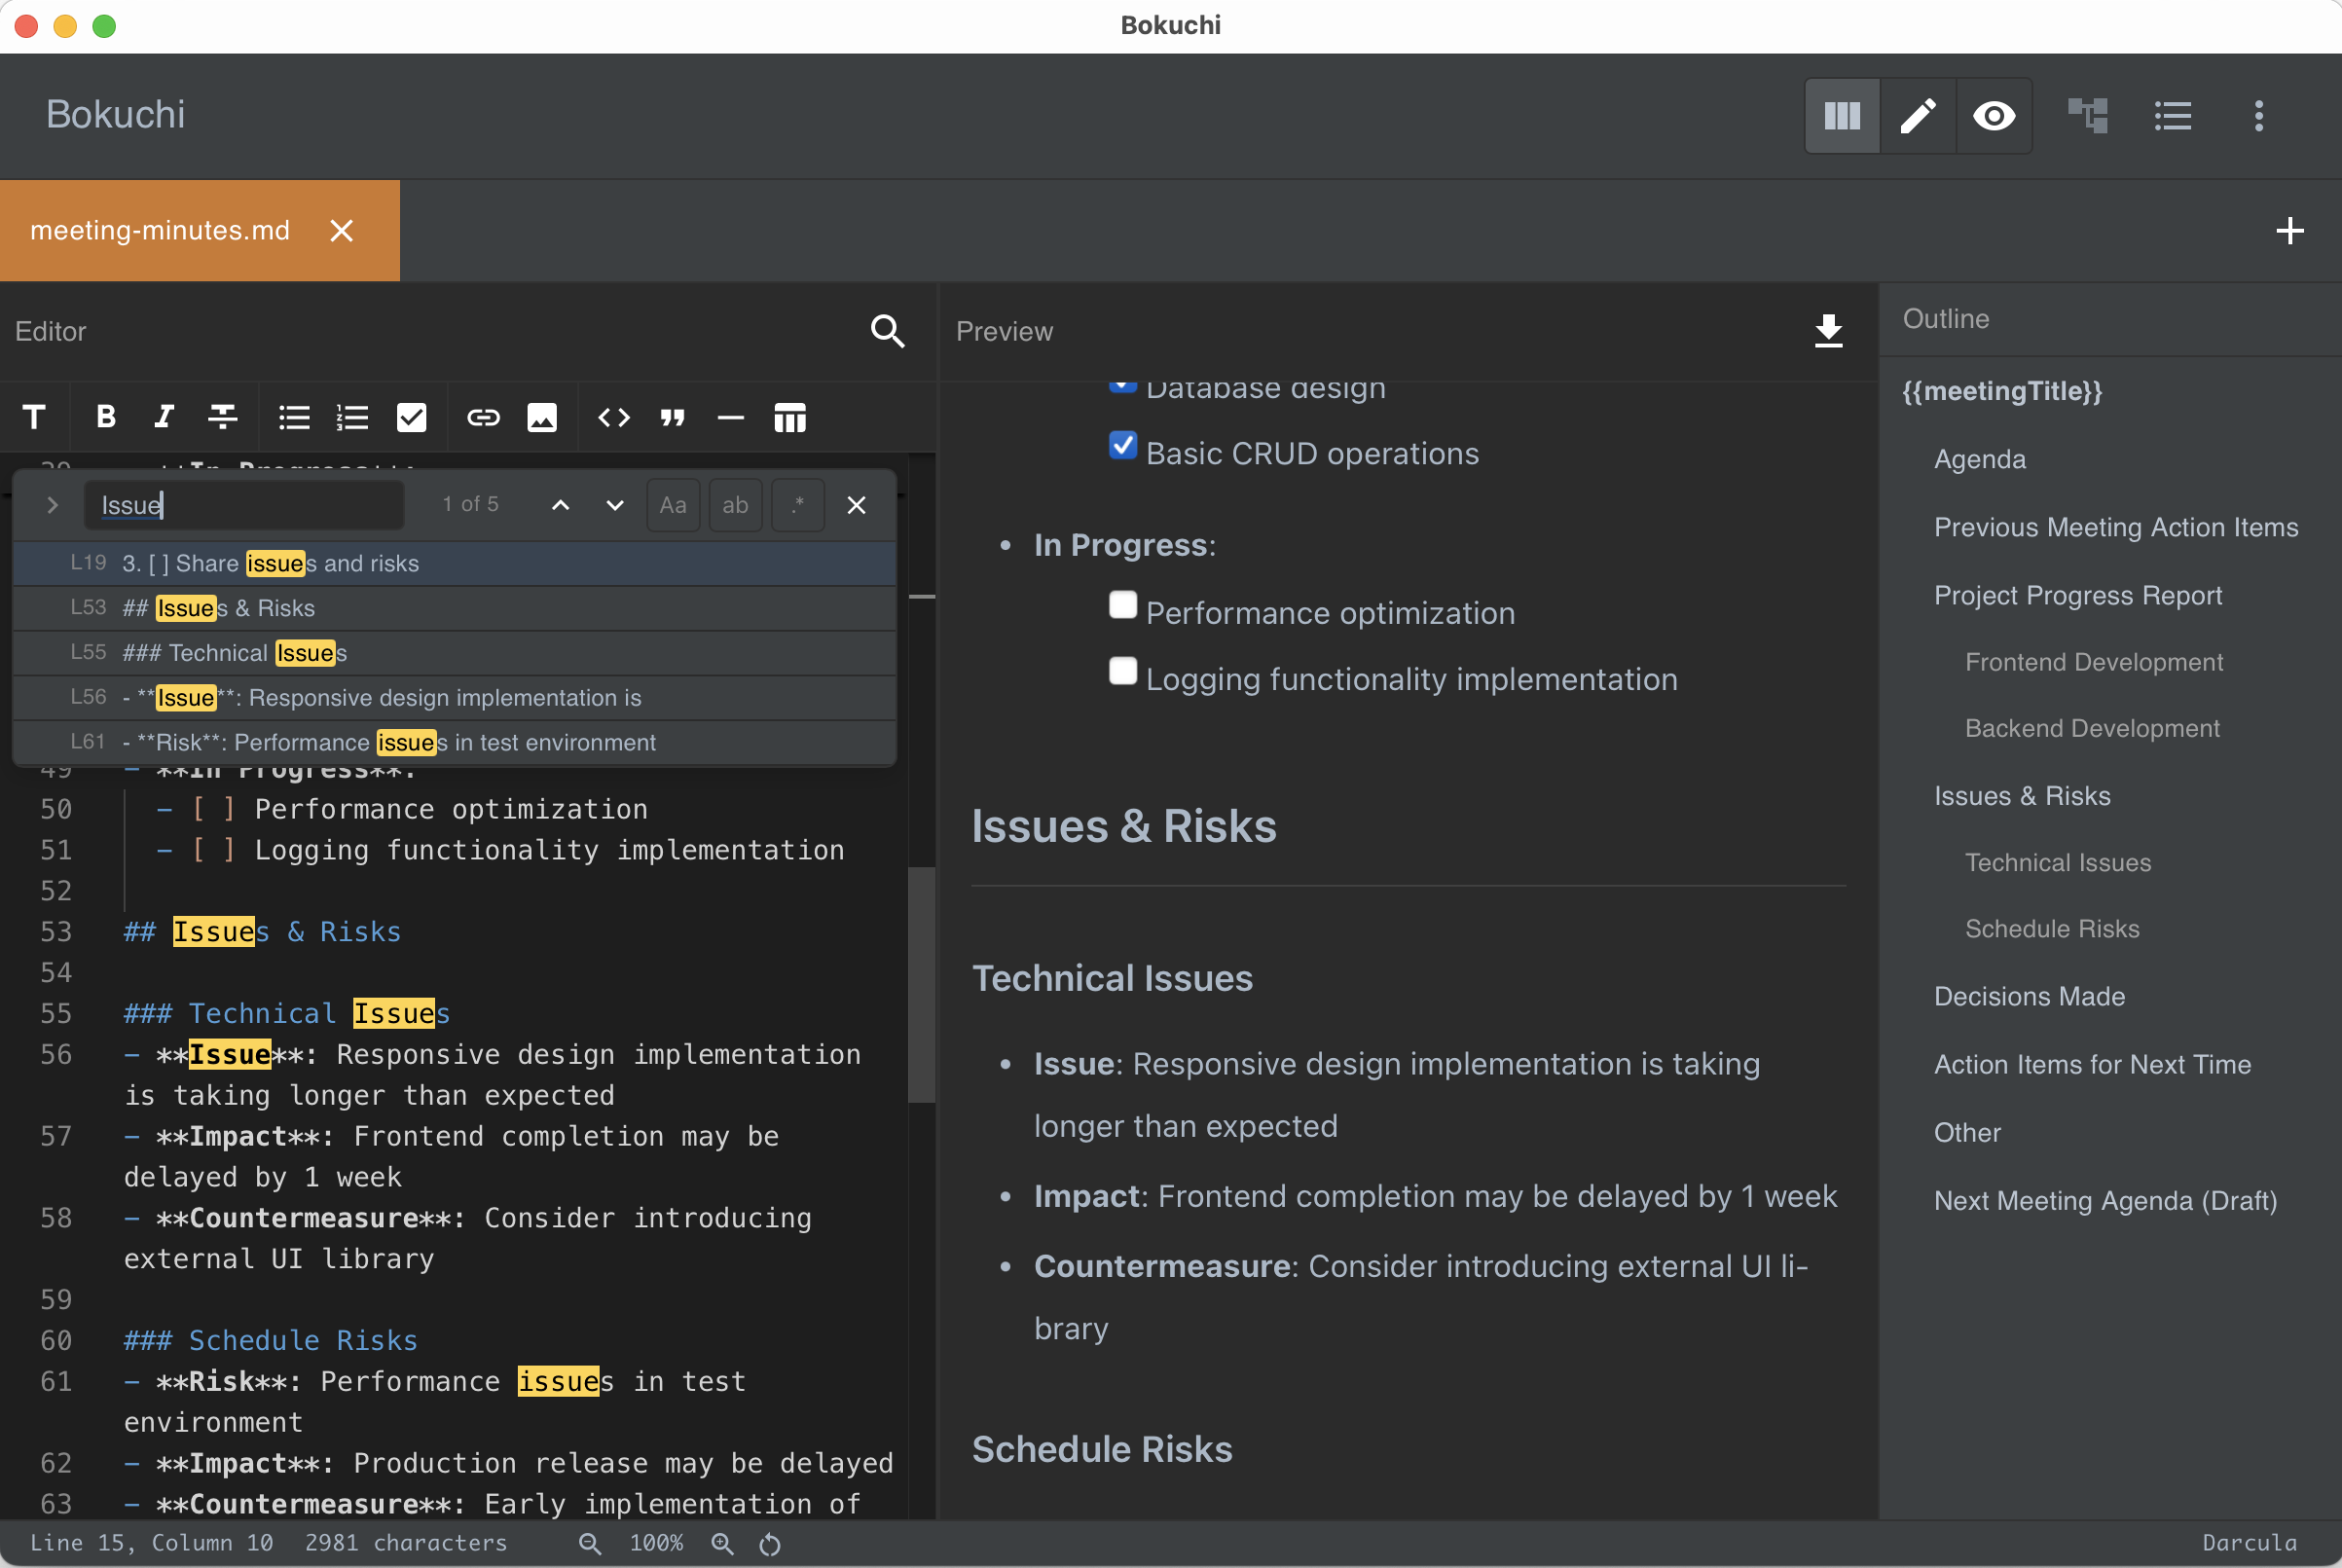Expand the replace field chevron
2342x1568 pixels.
pyautogui.click(x=52, y=505)
